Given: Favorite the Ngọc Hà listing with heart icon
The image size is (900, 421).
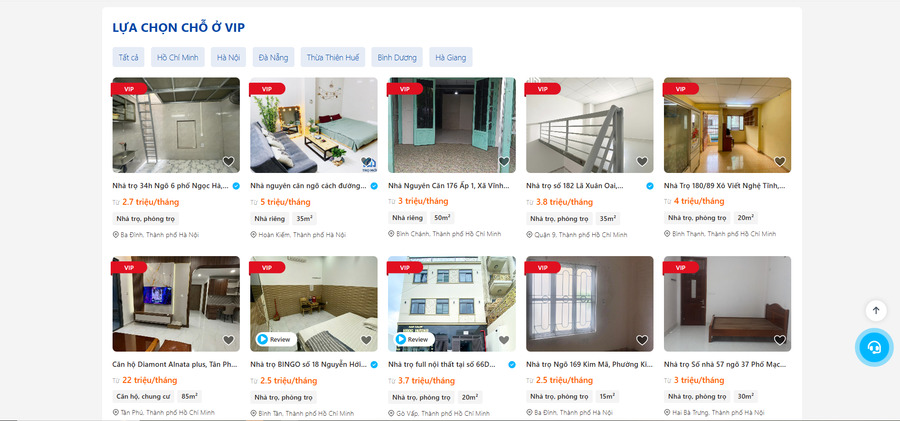Looking at the screenshot, I should (228, 161).
